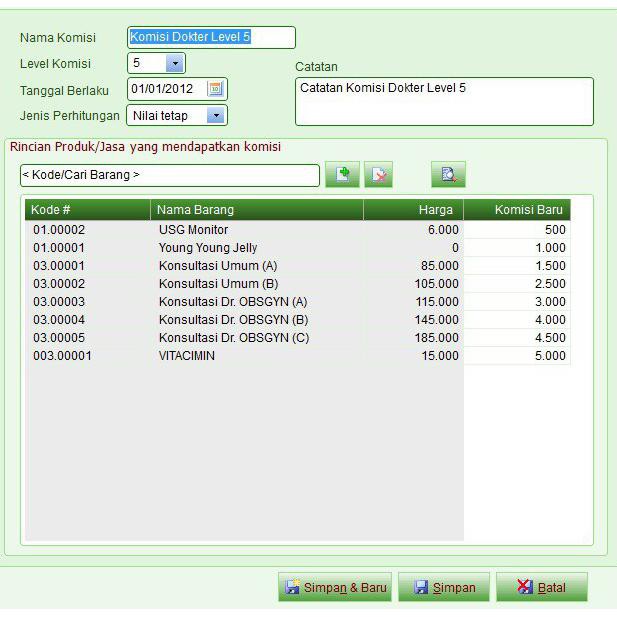Viewport: 617px width, 617px height.
Task: Open the Jenis Perhitungan dropdown
Action: click(x=216, y=116)
